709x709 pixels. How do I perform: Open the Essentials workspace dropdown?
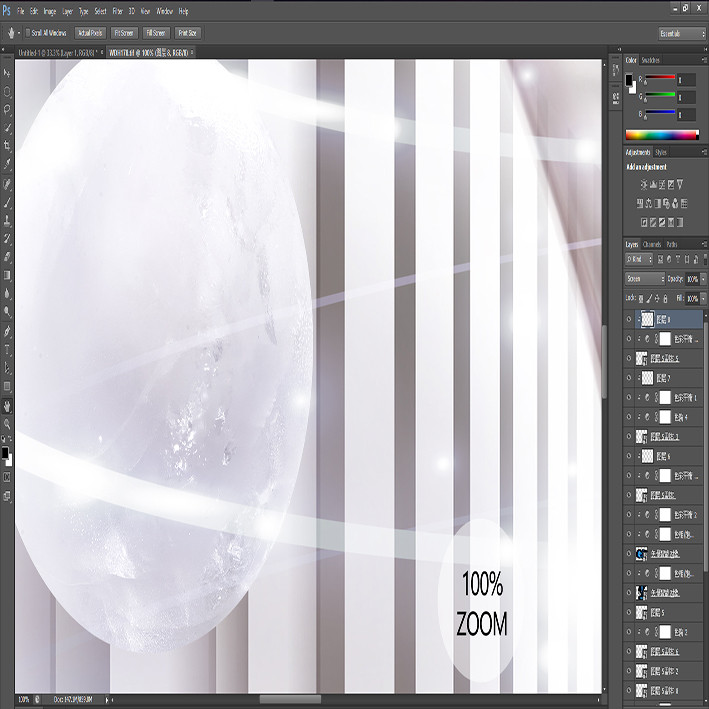click(682, 33)
